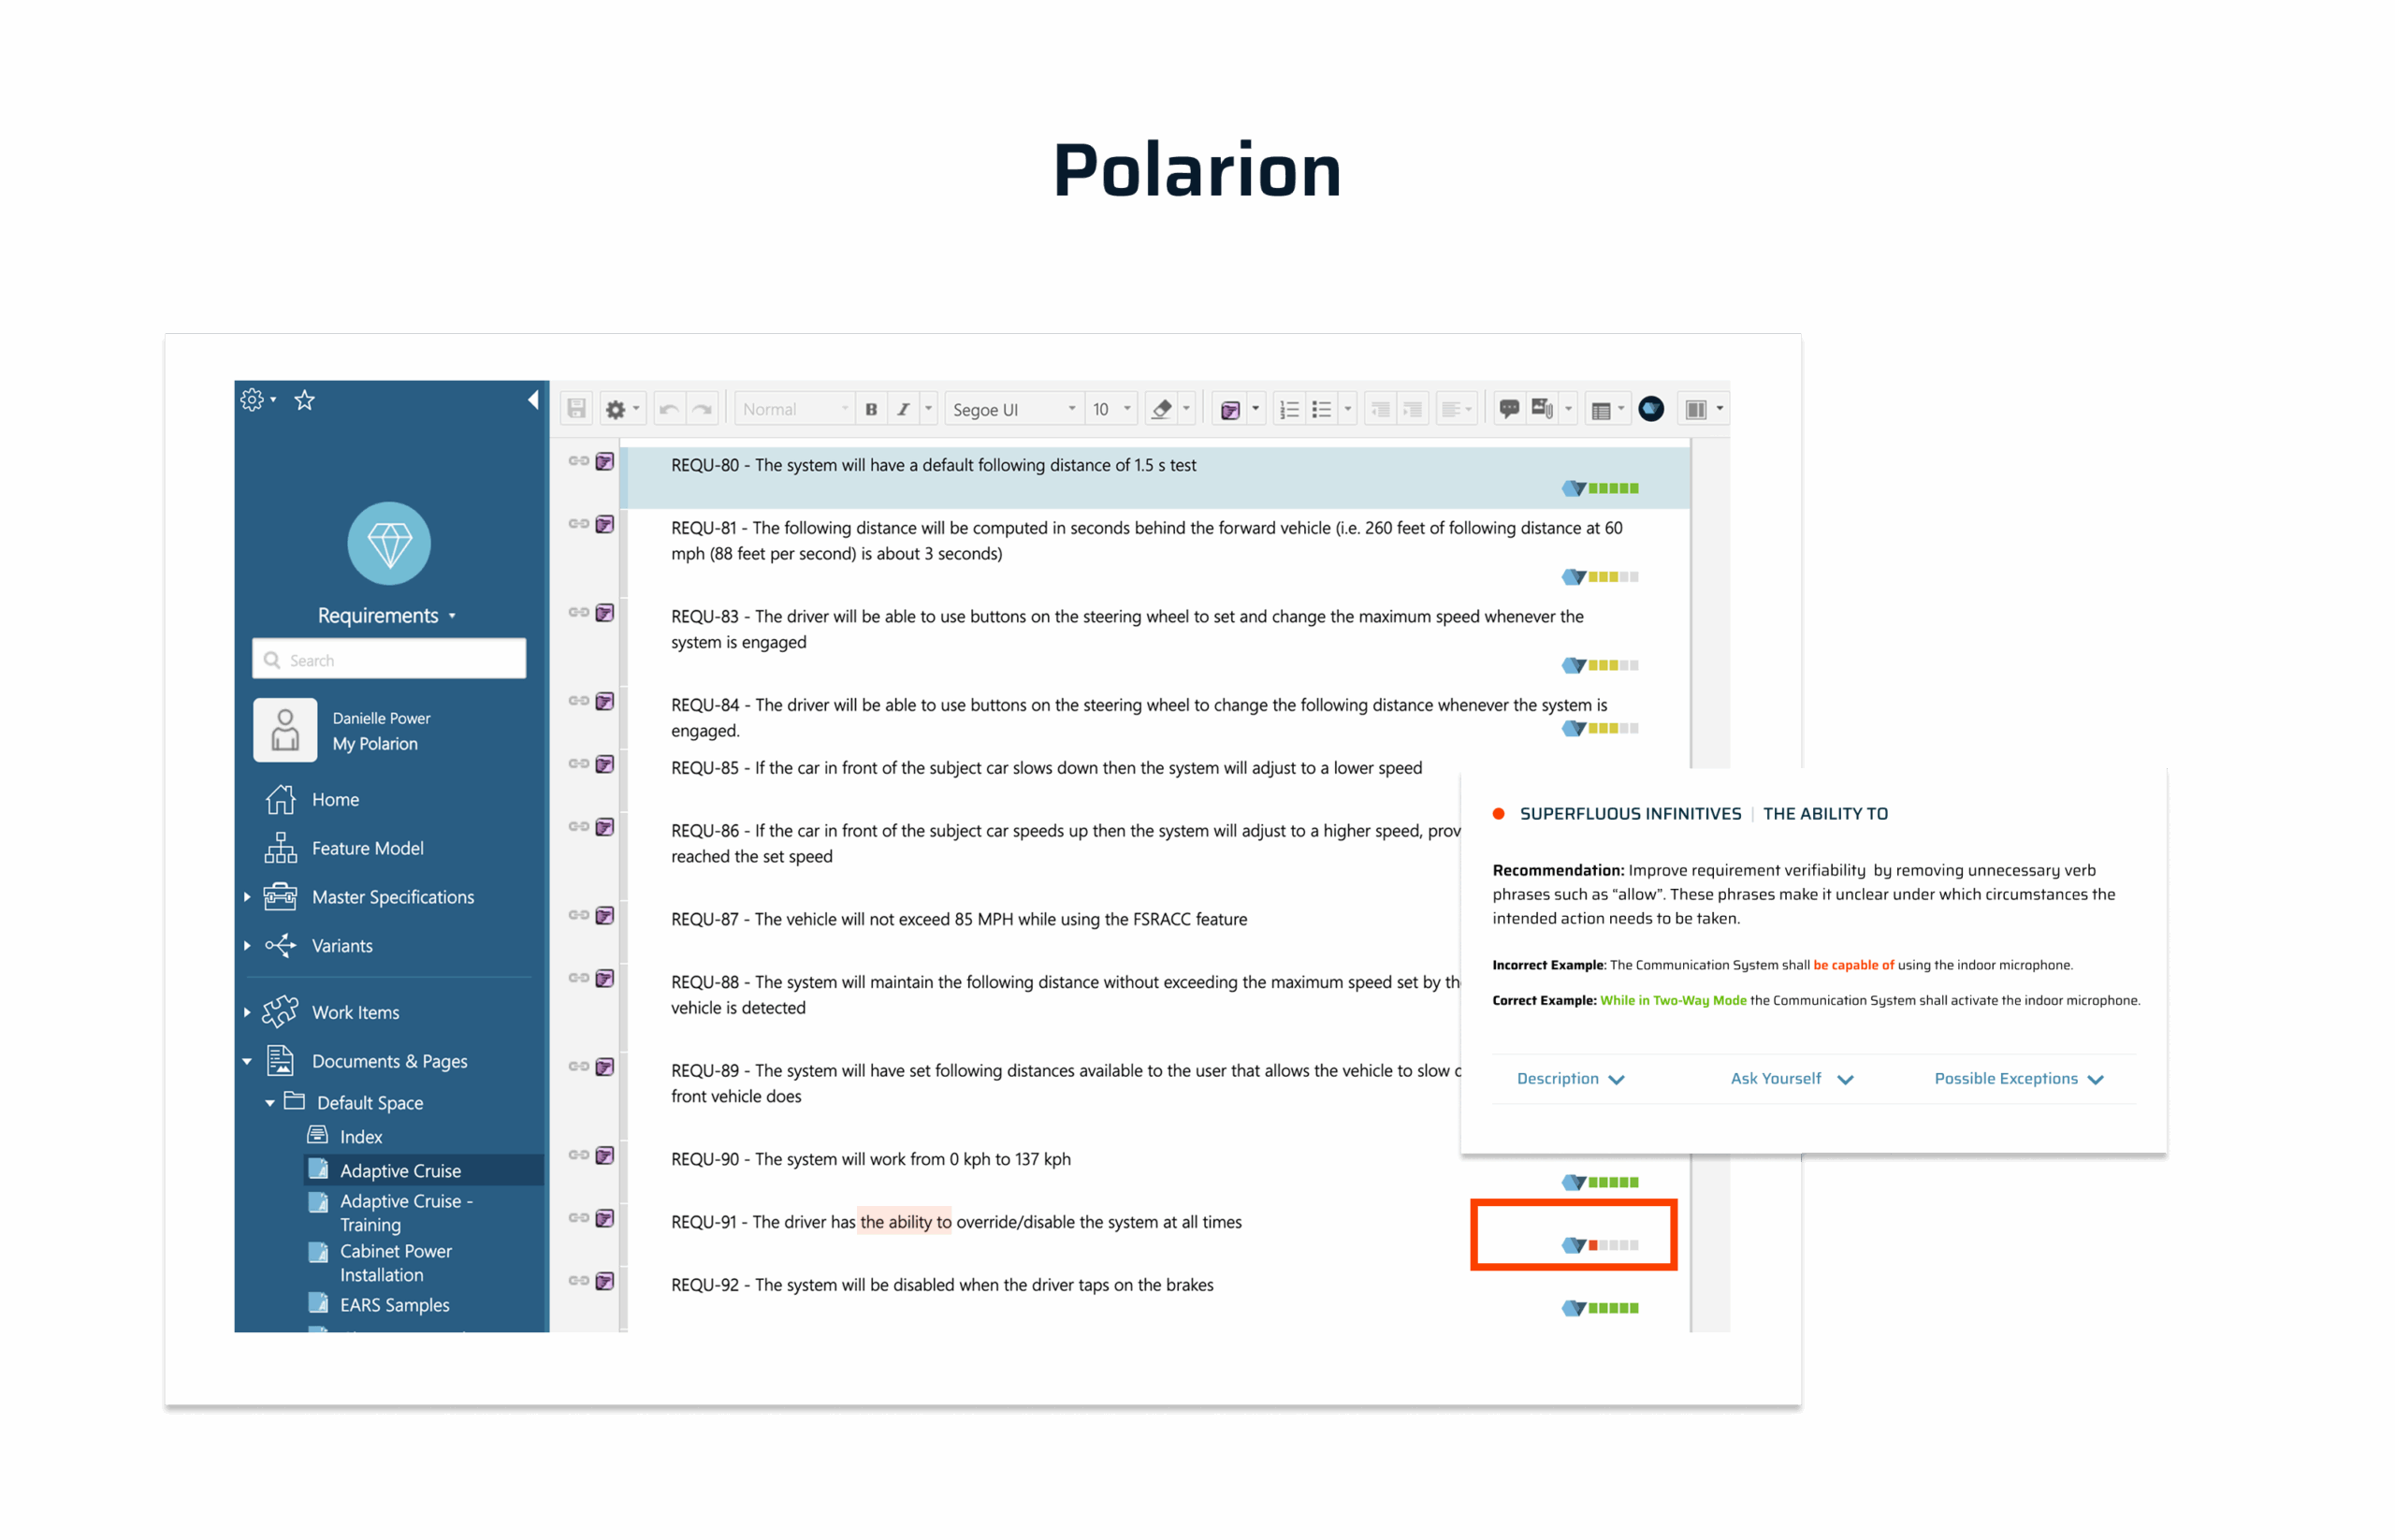Click the REQU-85 requirement text
Viewport: 2395px width, 1540px height.
pos(1046,768)
